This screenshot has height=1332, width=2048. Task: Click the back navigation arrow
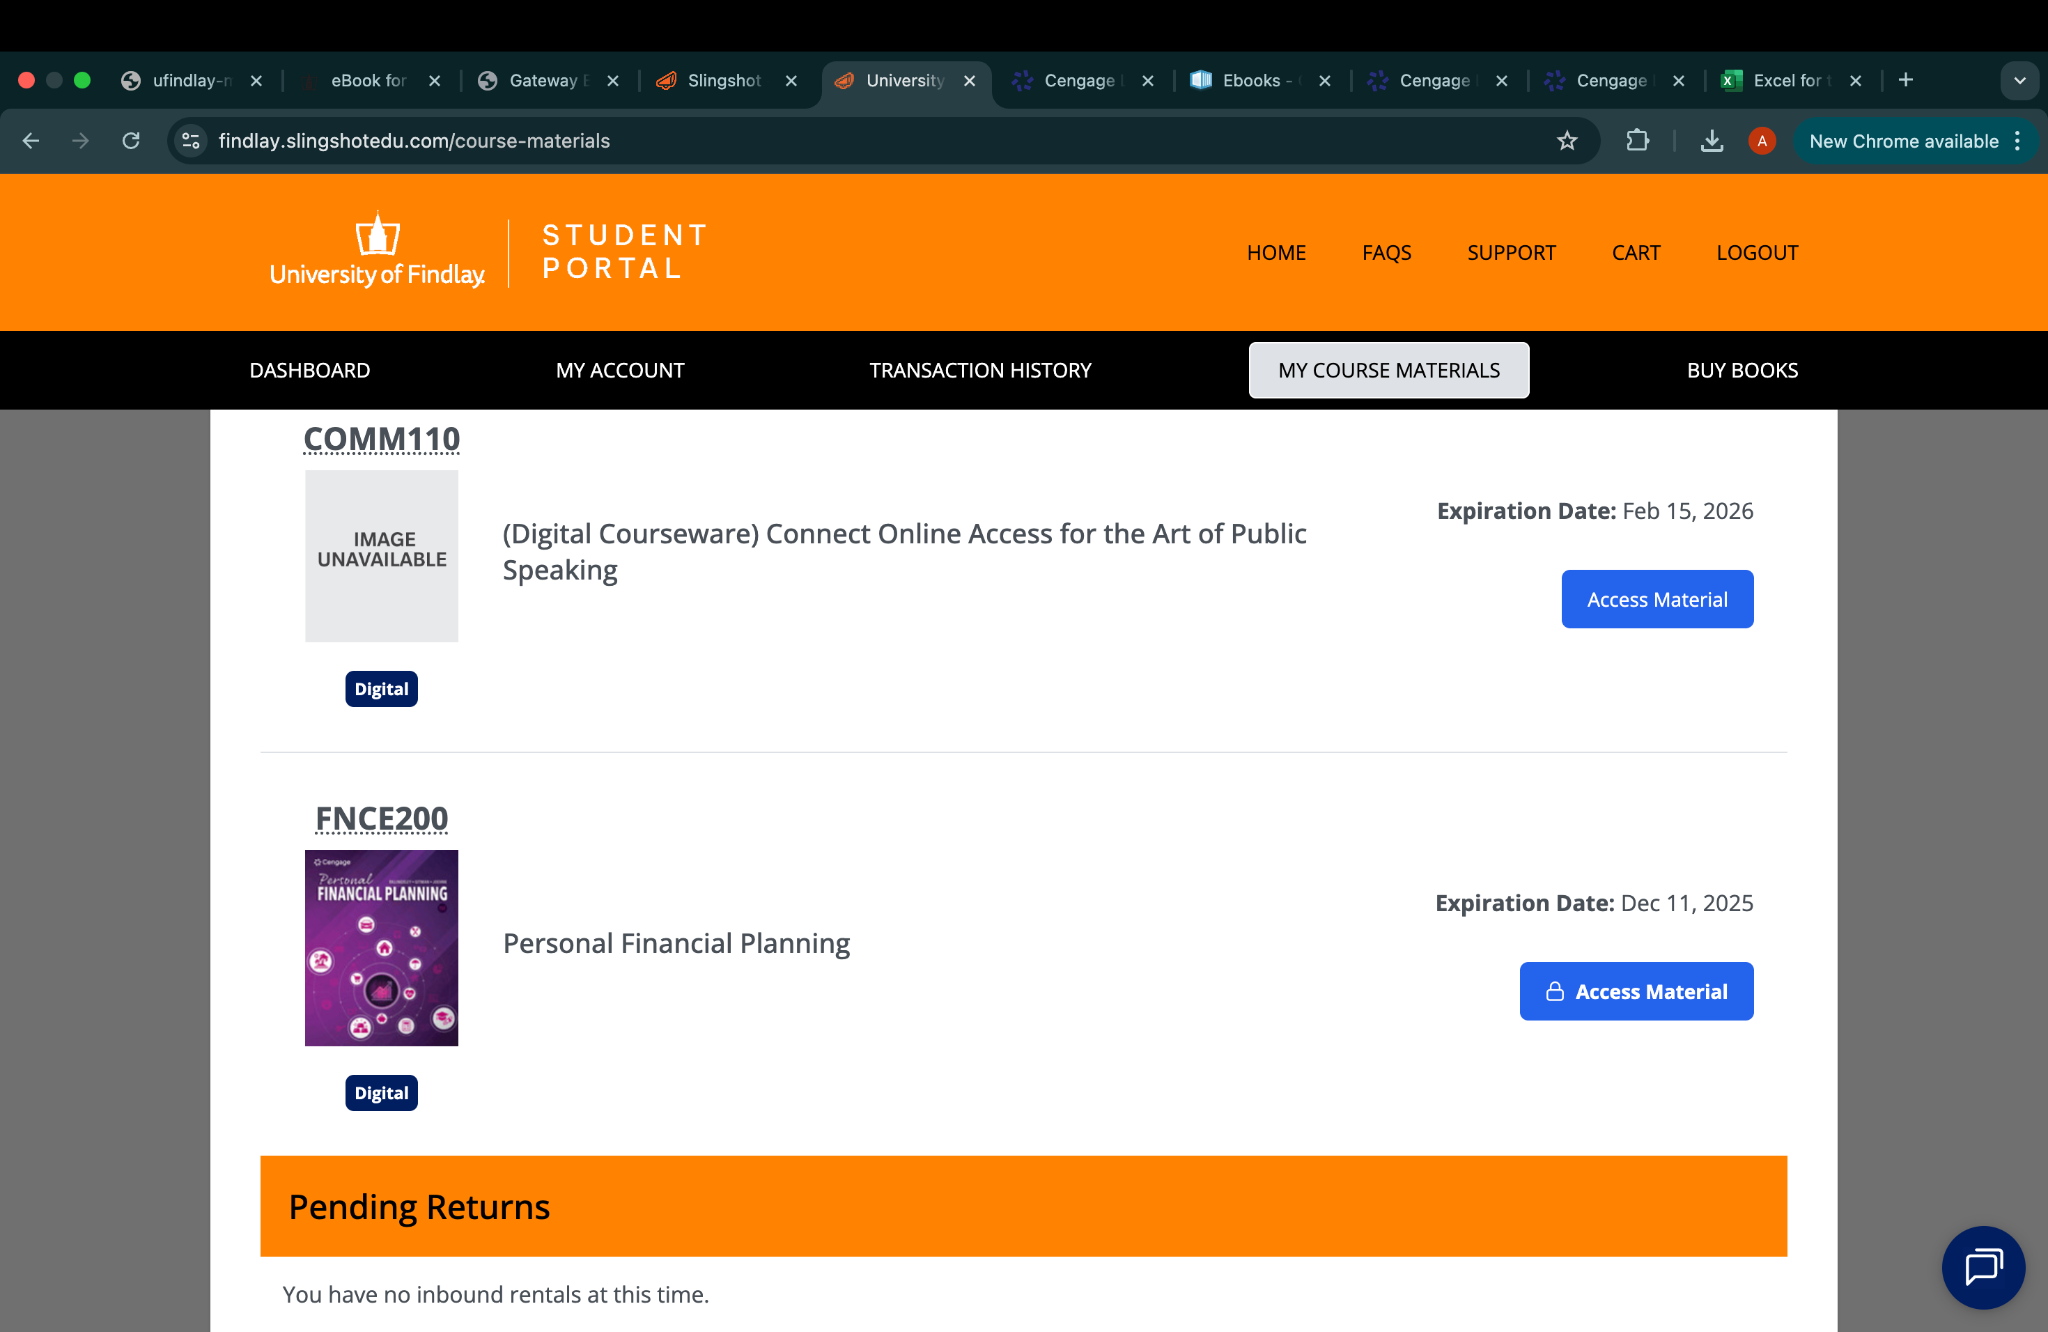pyautogui.click(x=31, y=141)
